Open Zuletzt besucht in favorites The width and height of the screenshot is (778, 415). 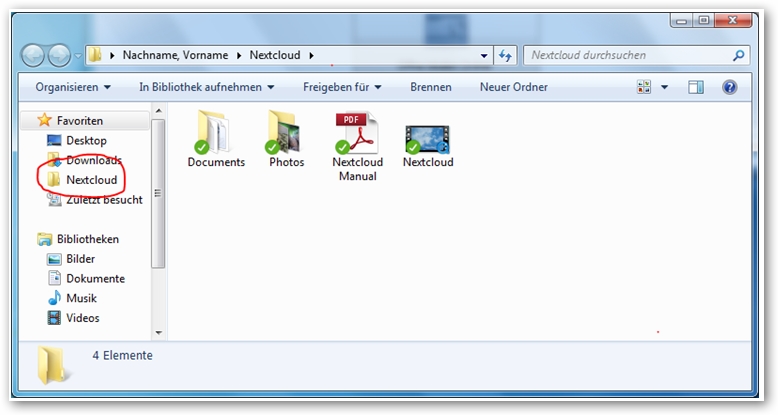[104, 200]
